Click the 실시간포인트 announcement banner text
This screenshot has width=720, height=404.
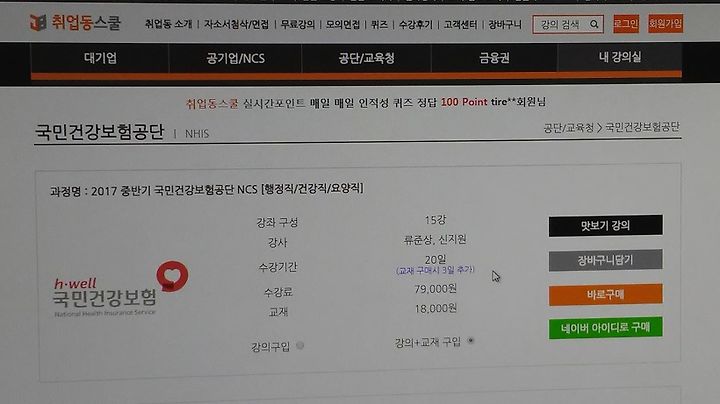(366, 102)
